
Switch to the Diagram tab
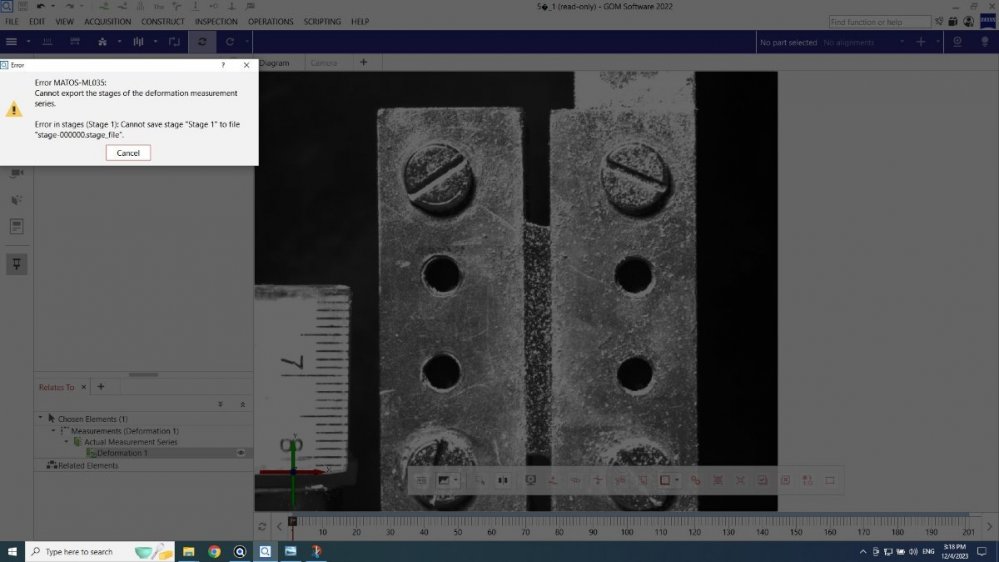pos(274,63)
